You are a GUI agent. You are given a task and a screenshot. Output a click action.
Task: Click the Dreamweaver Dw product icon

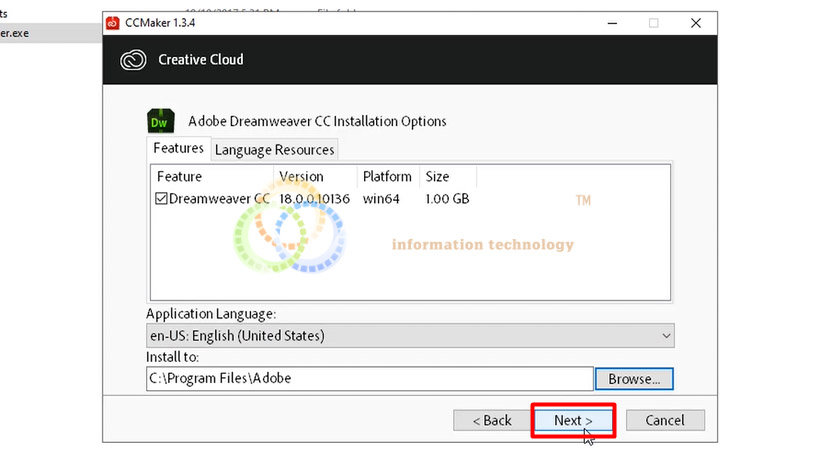click(x=161, y=121)
